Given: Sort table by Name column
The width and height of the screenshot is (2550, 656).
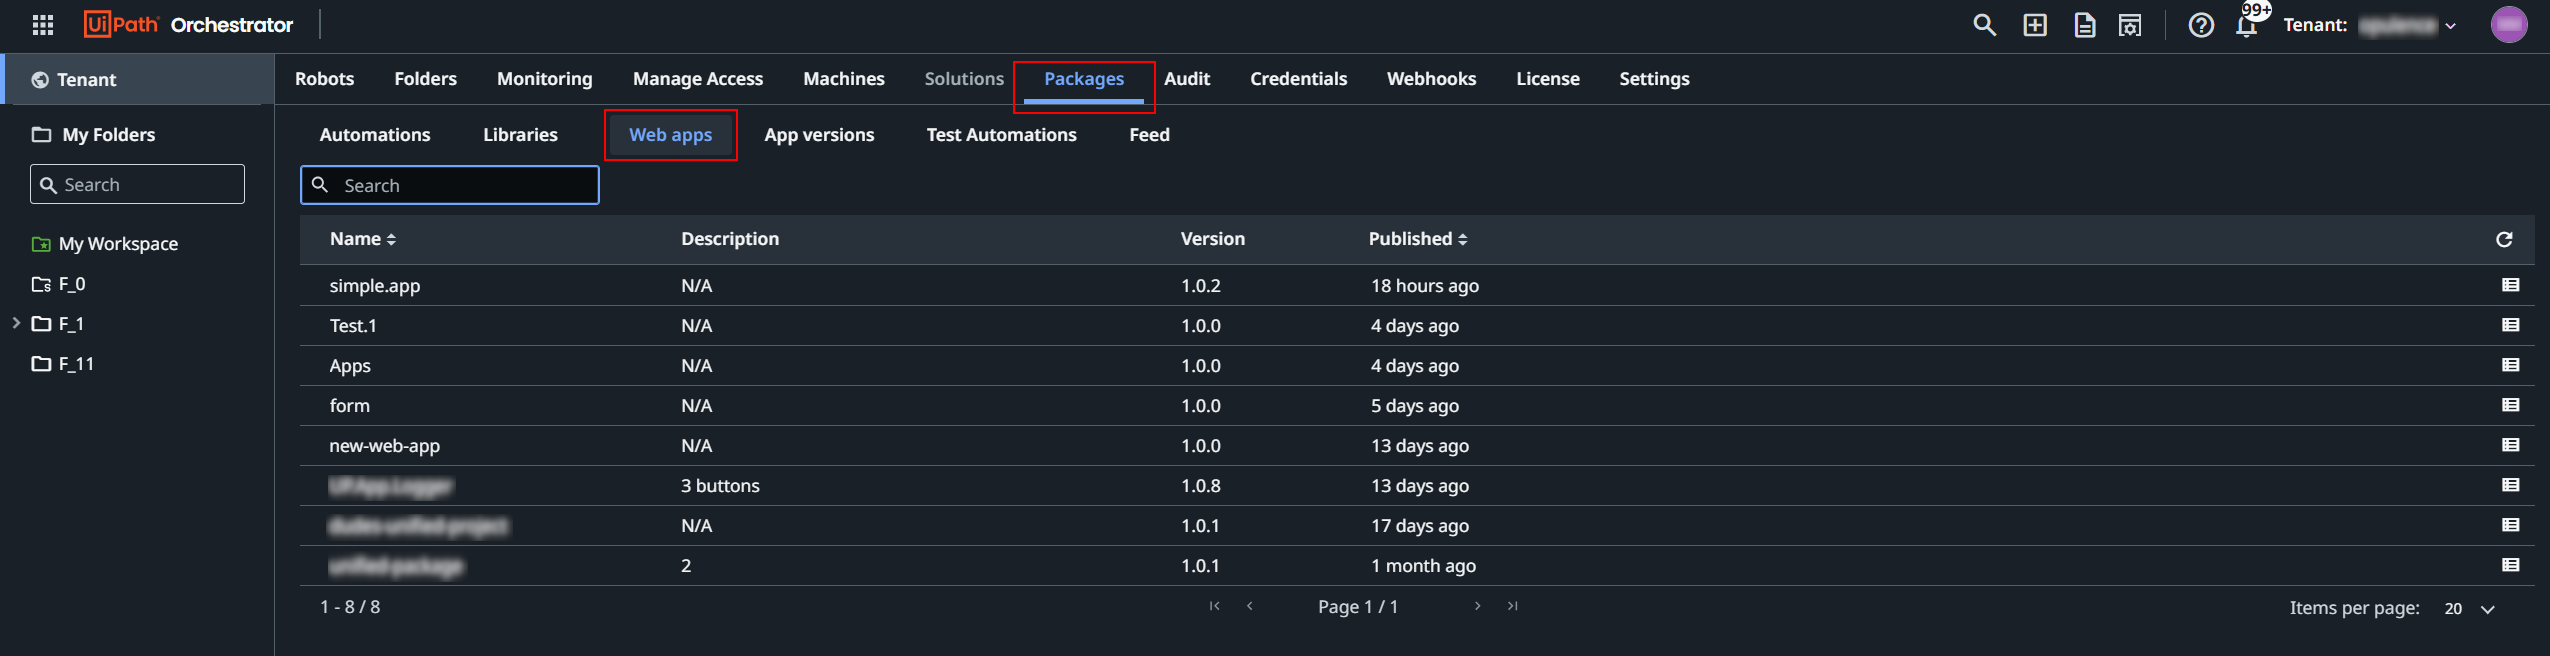Looking at the screenshot, I should click(x=363, y=239).
